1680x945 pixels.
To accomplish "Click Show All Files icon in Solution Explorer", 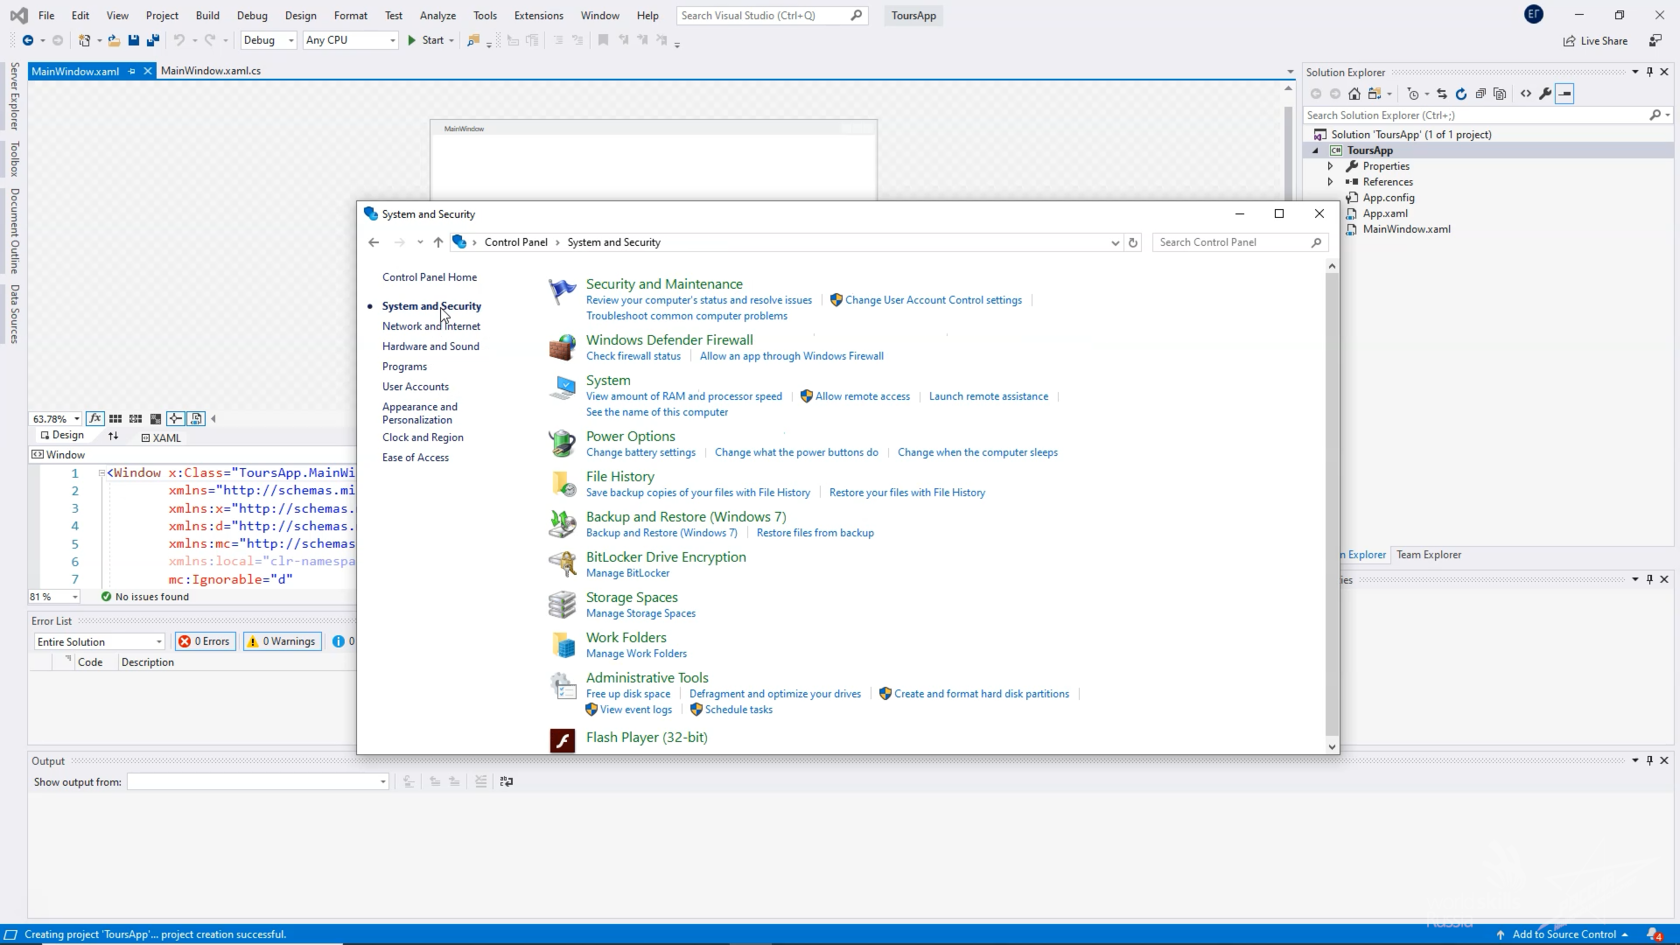I will click(x=1500, y=93).
